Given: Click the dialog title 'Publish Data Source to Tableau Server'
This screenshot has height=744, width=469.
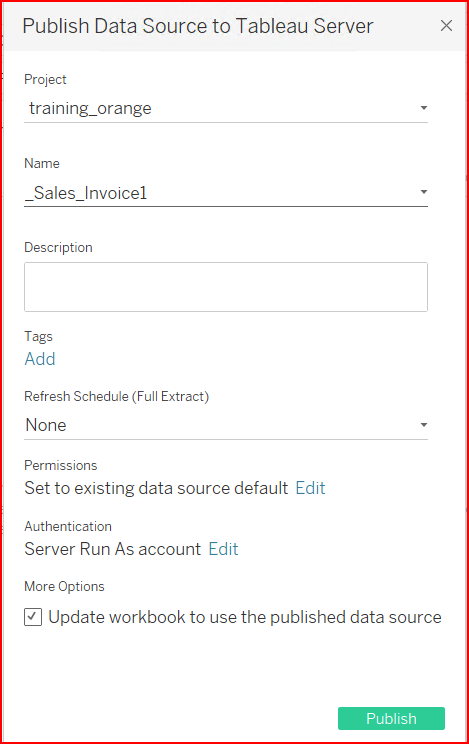Looking at the screenshot, I should click(198, 26).
